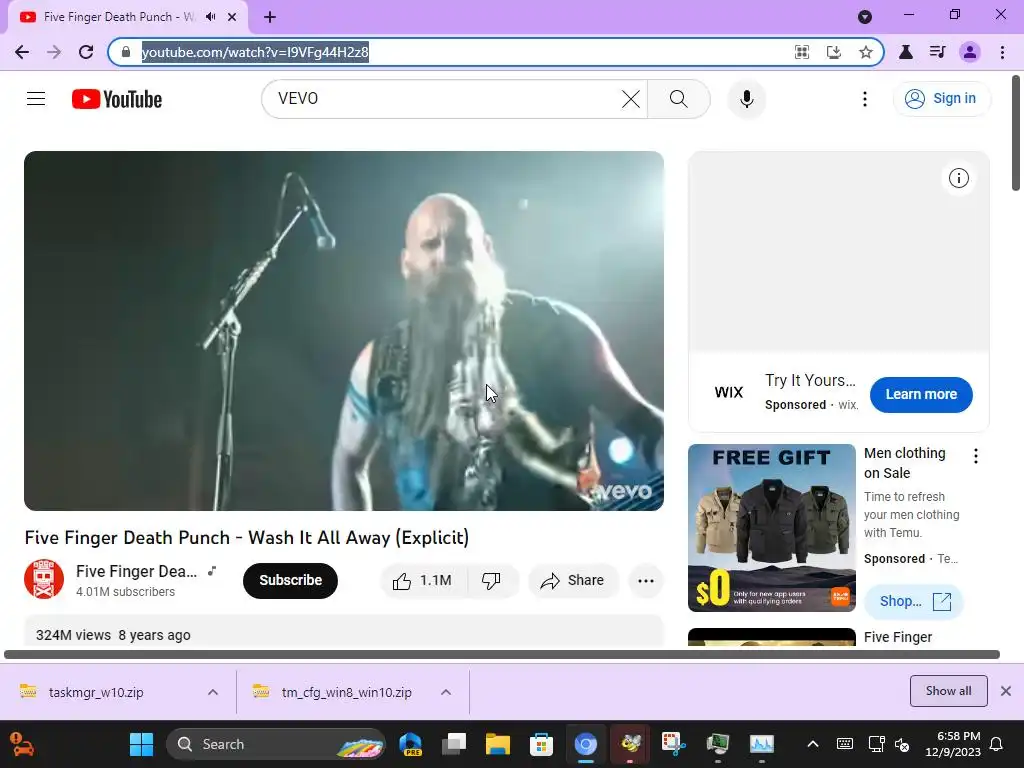Click the Shop... button on Temu ad

coord(914,601)
